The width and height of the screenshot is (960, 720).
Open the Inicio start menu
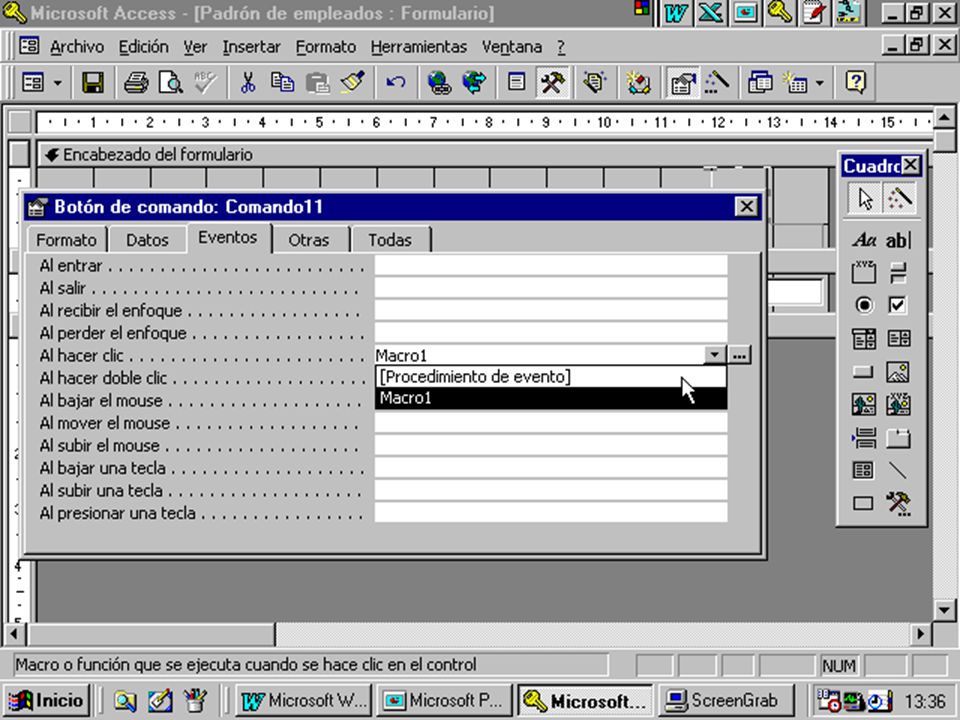point(47,700)
